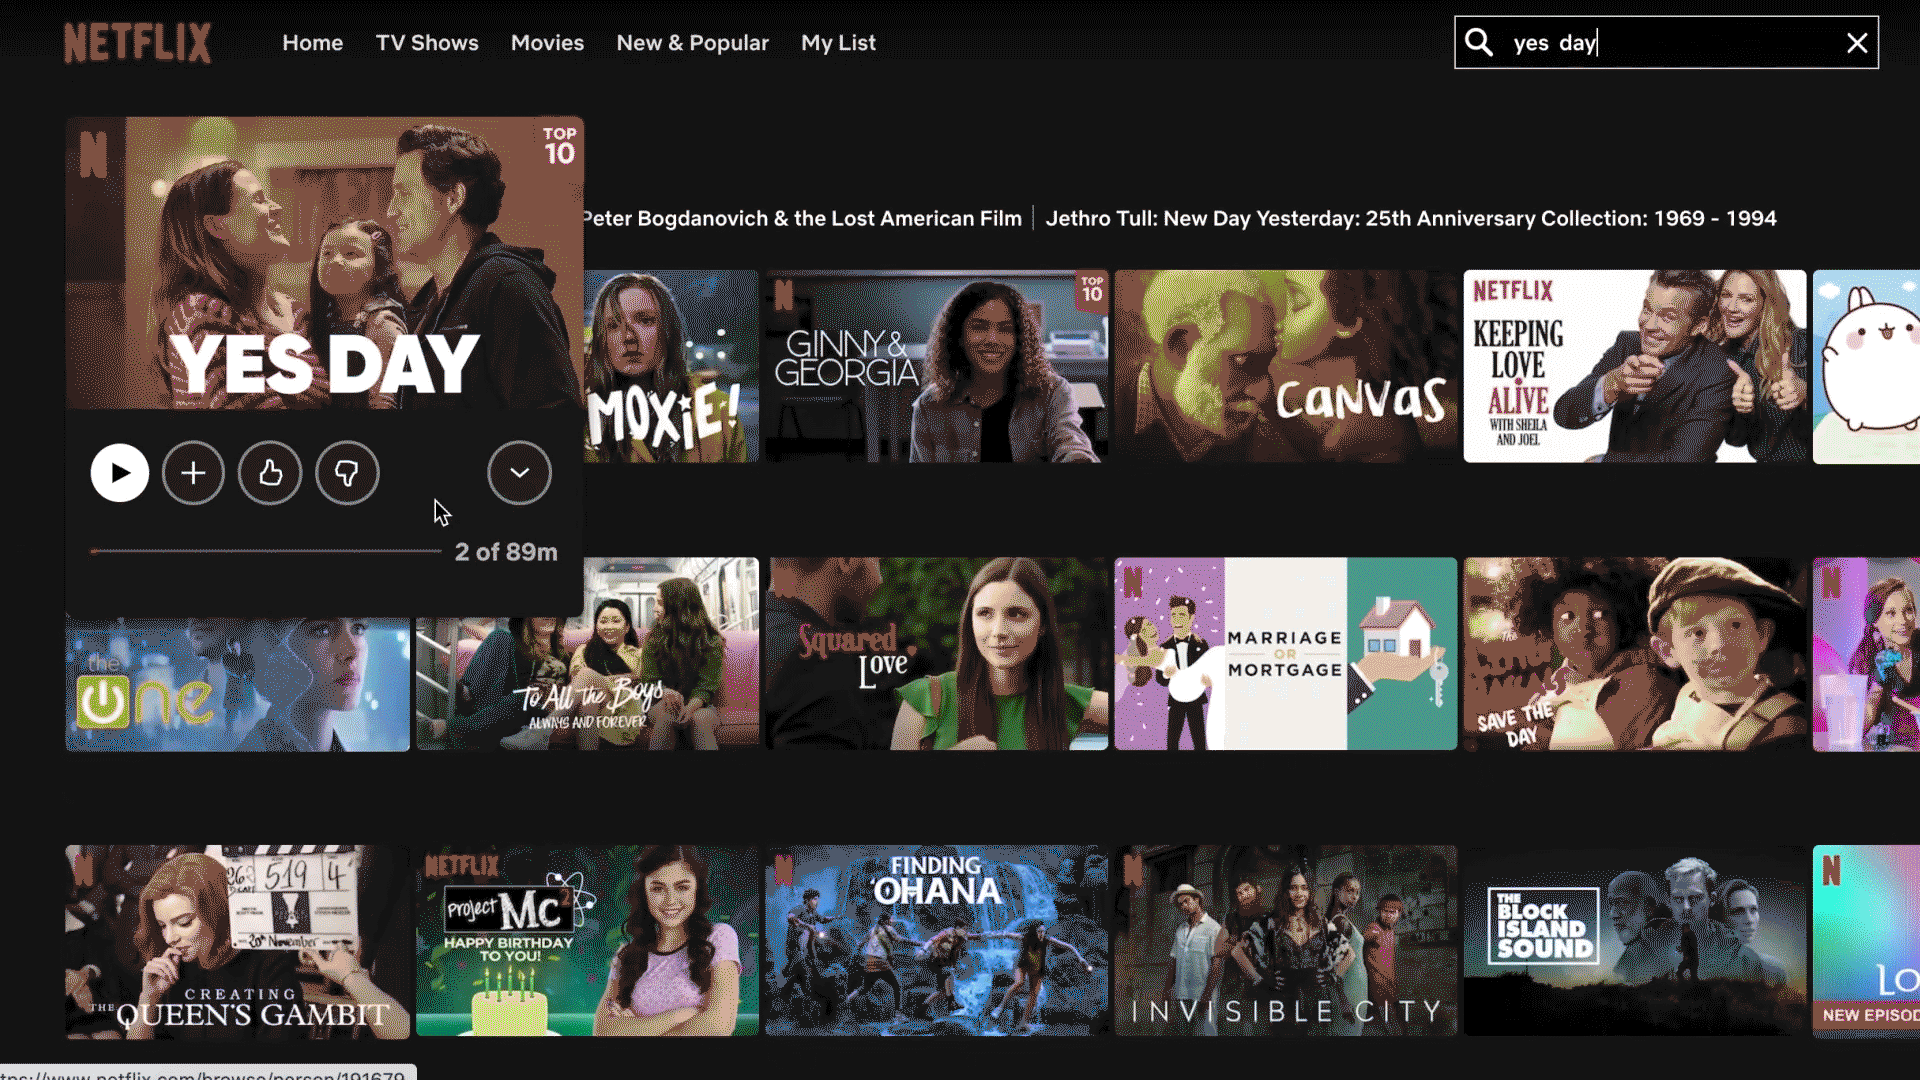Open the white bunny cartoon thumbnail
This screenshot has height=1080, width=1920.
coord(1866,366)
